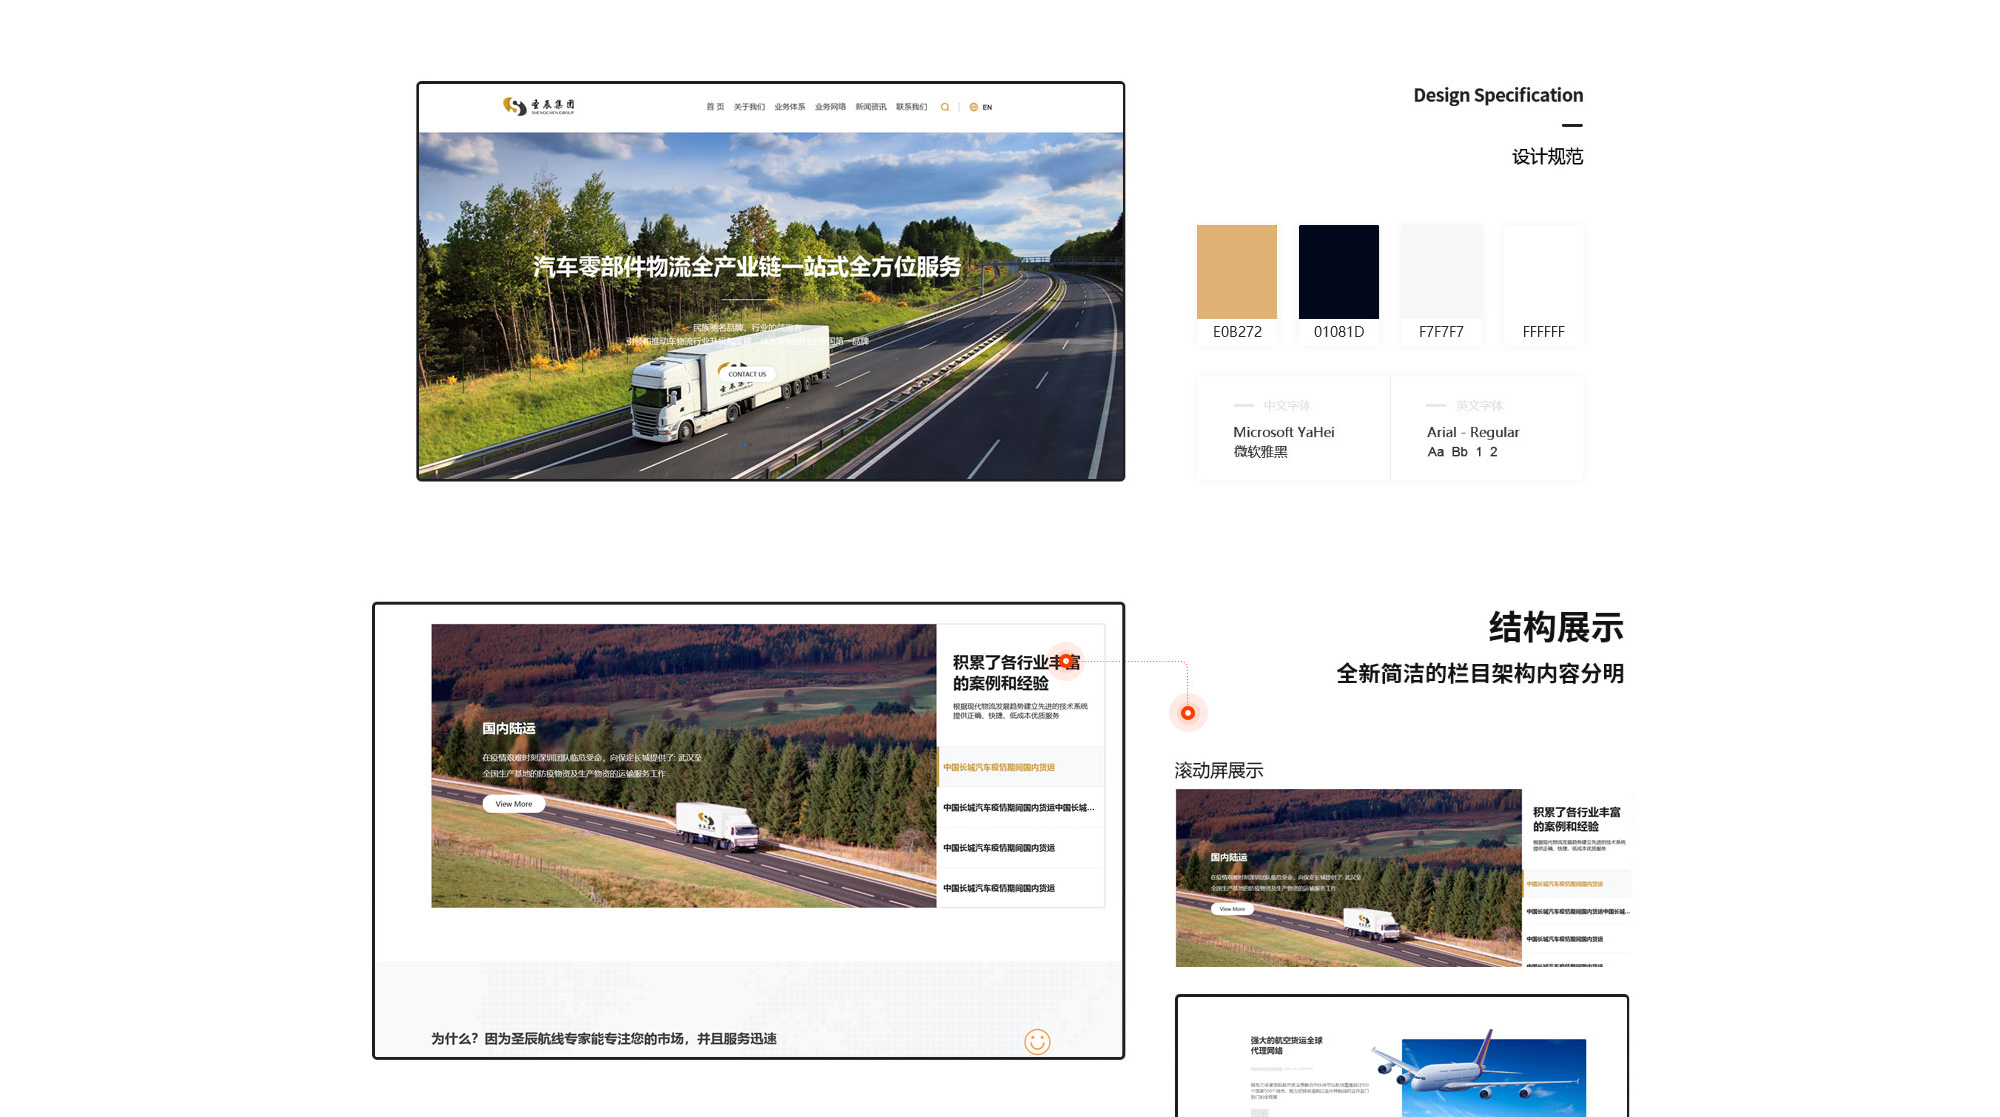2000x1117 pixels.
Task: Open the 首页 menu item
Action: (x=715, y=107)
